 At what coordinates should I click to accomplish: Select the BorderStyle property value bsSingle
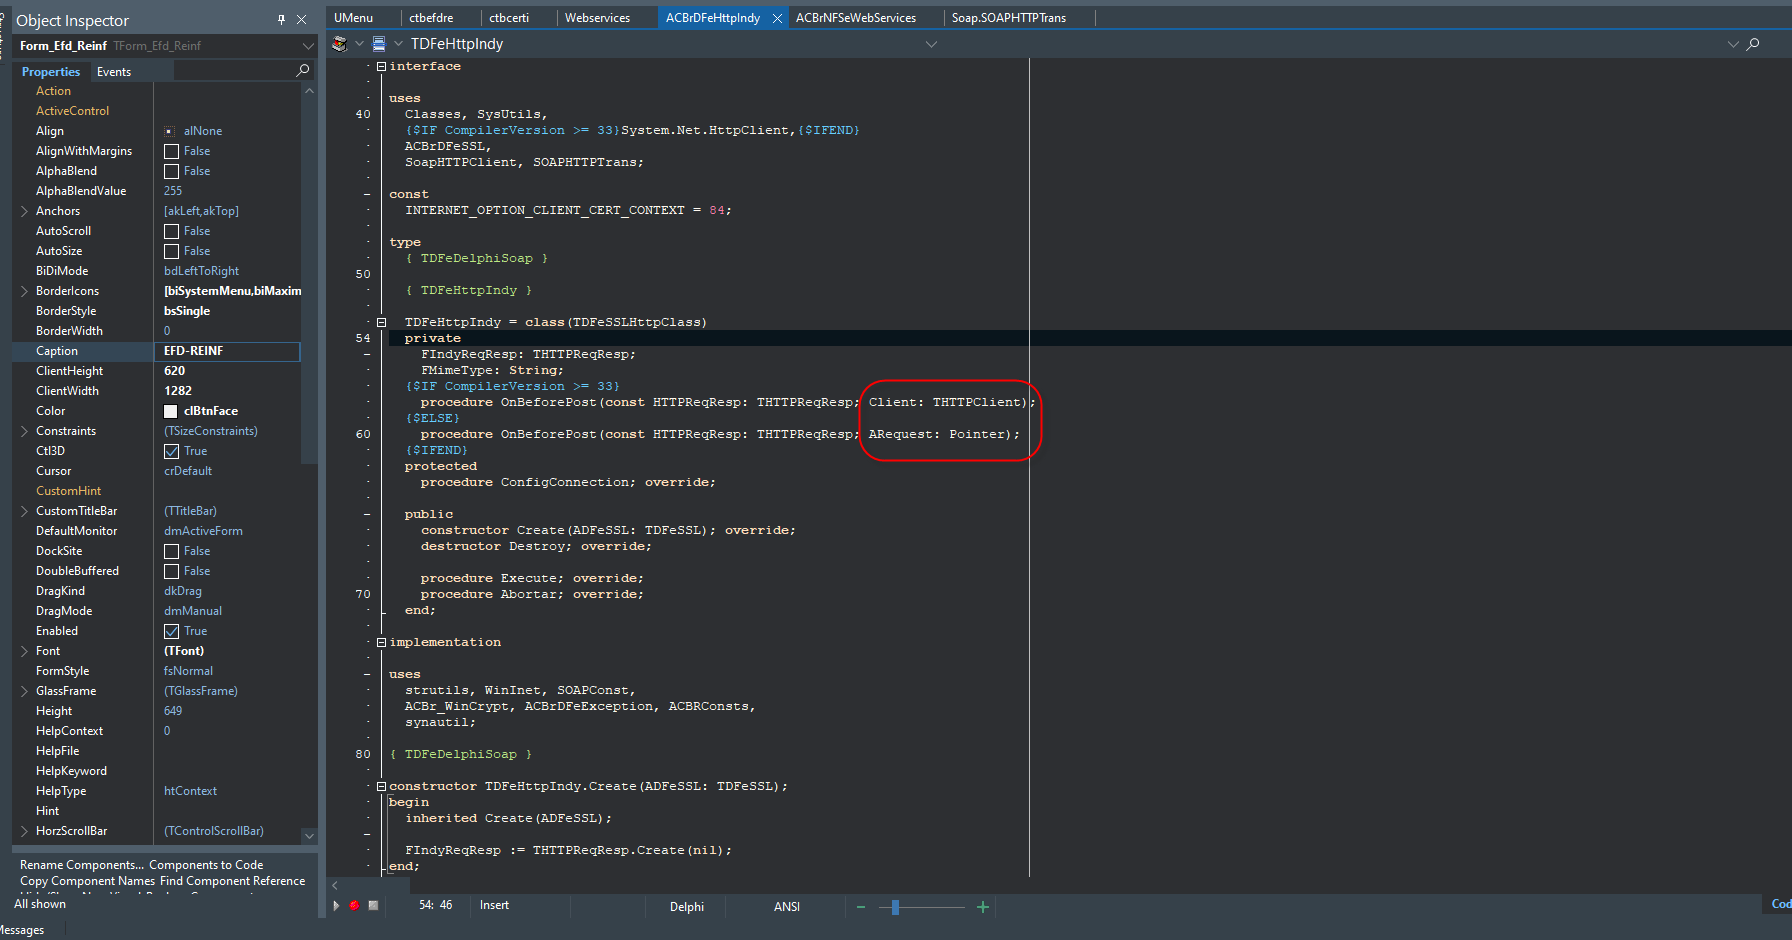187,311
